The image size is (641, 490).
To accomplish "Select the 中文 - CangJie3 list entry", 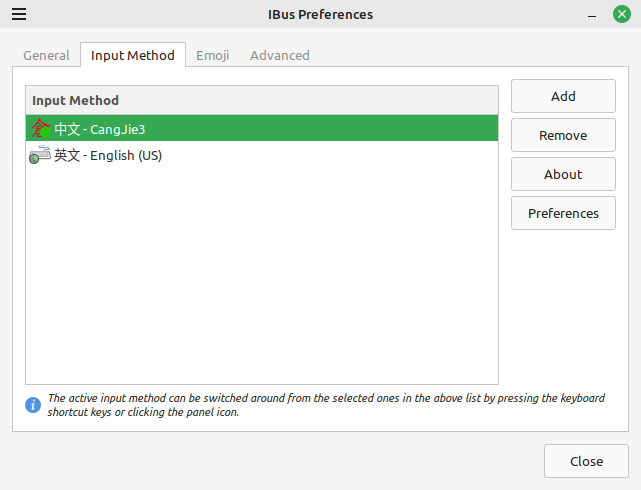I will (x=262, y=128).
